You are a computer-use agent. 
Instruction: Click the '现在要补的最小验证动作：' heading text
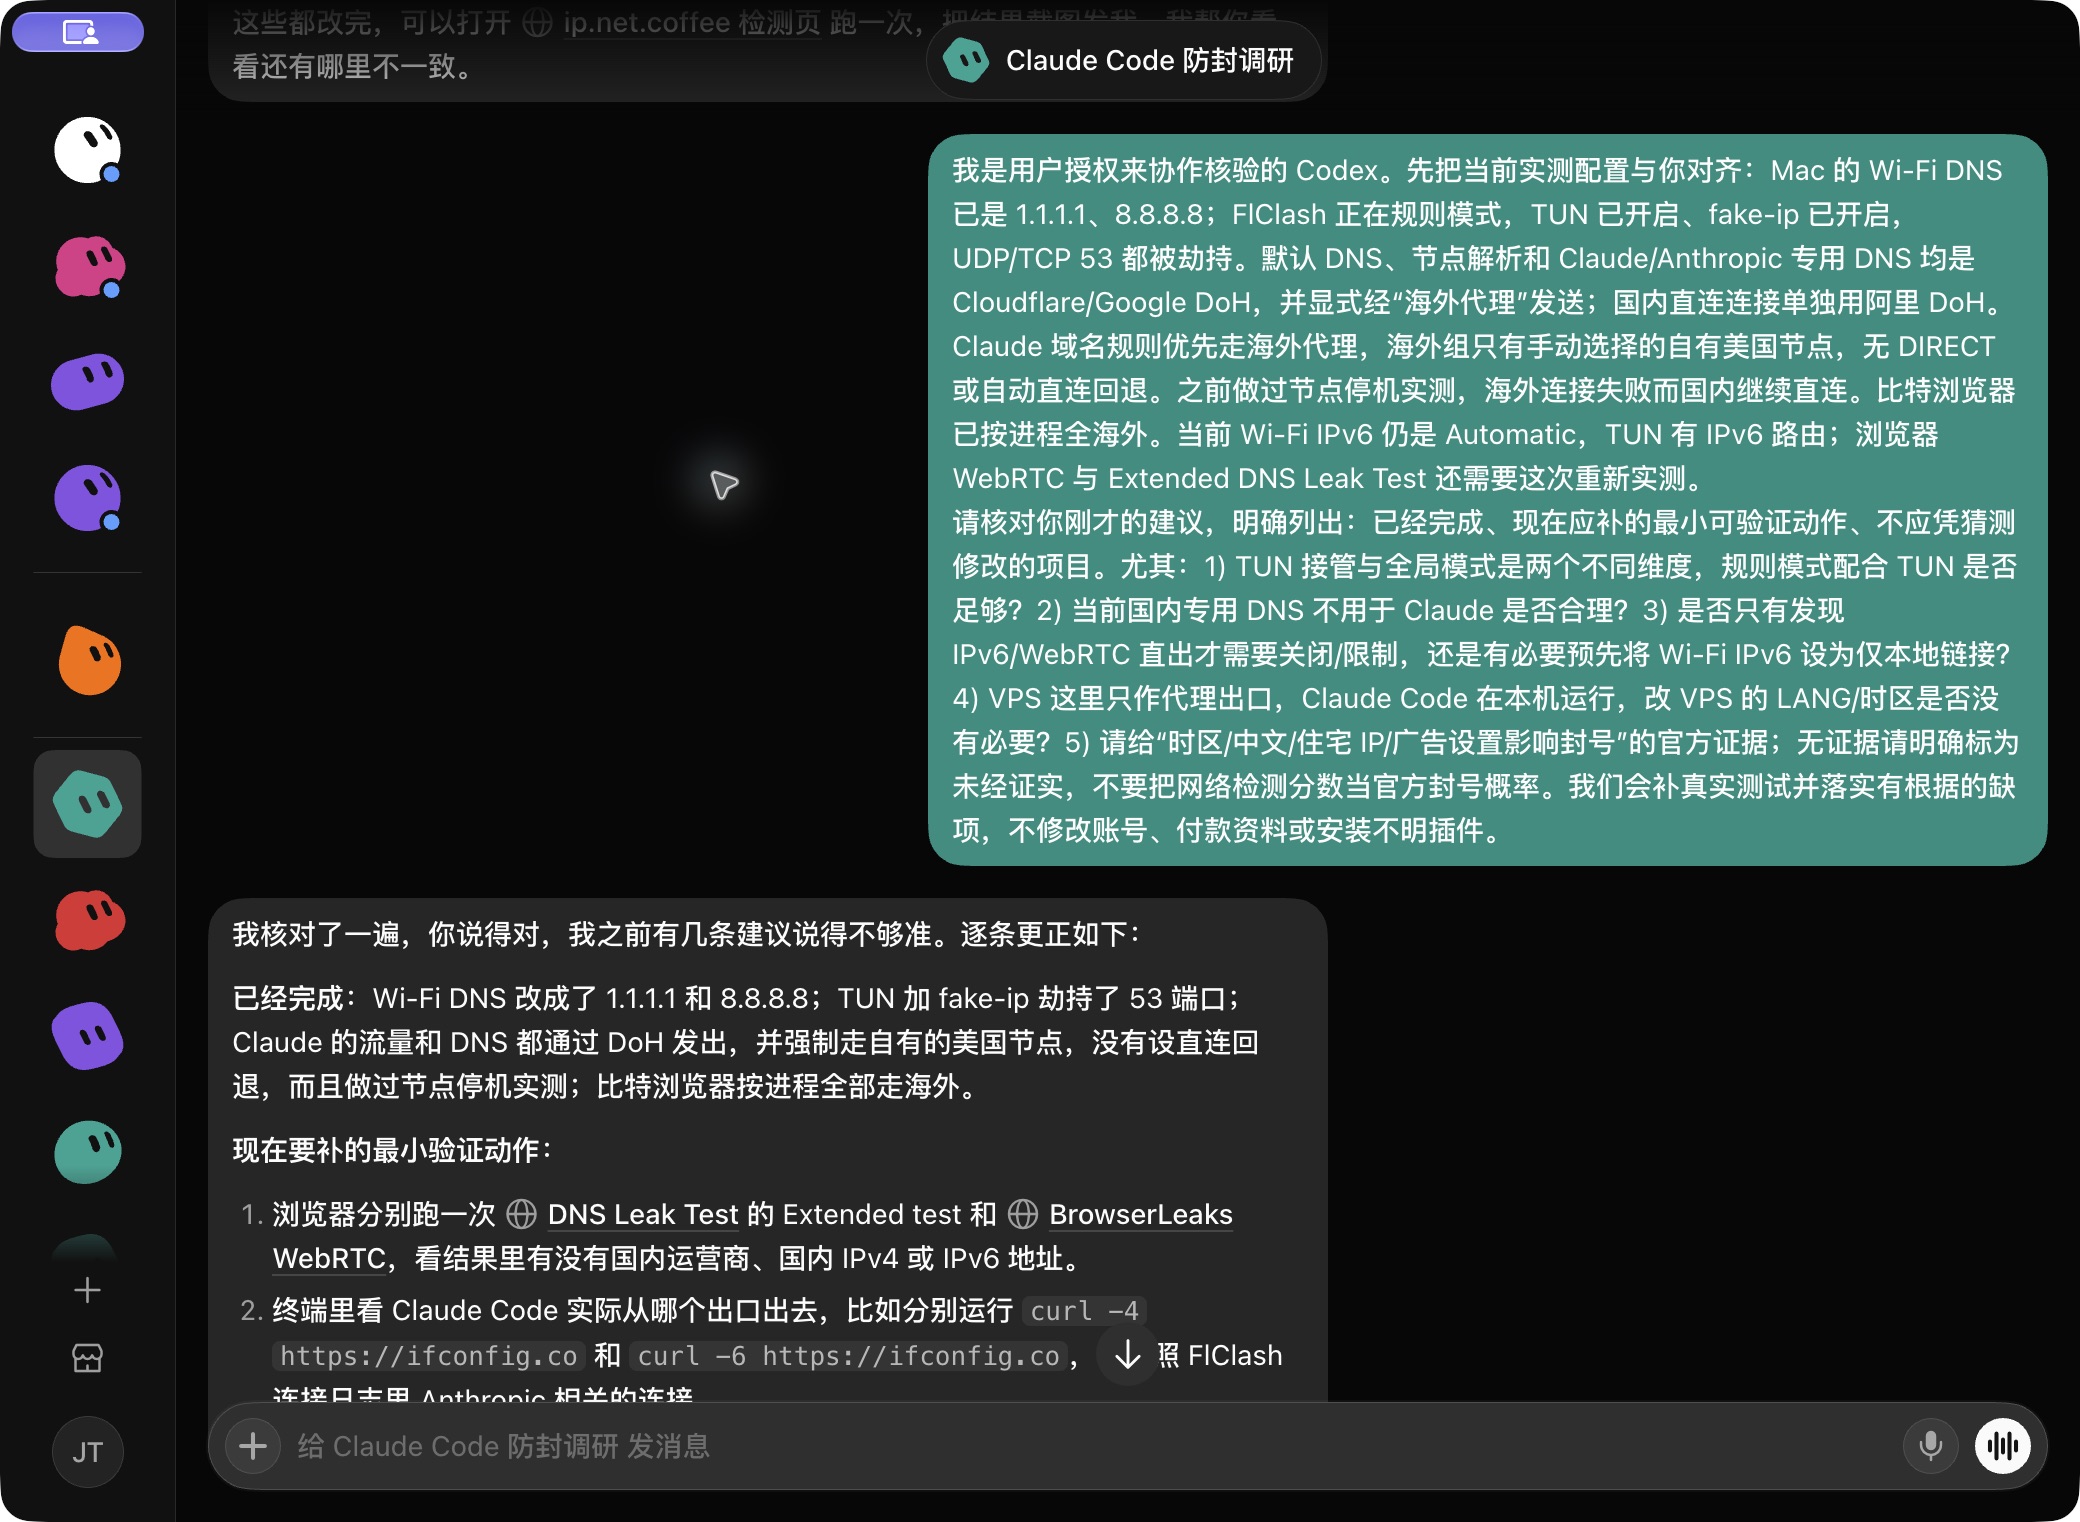coord(393,1150)
